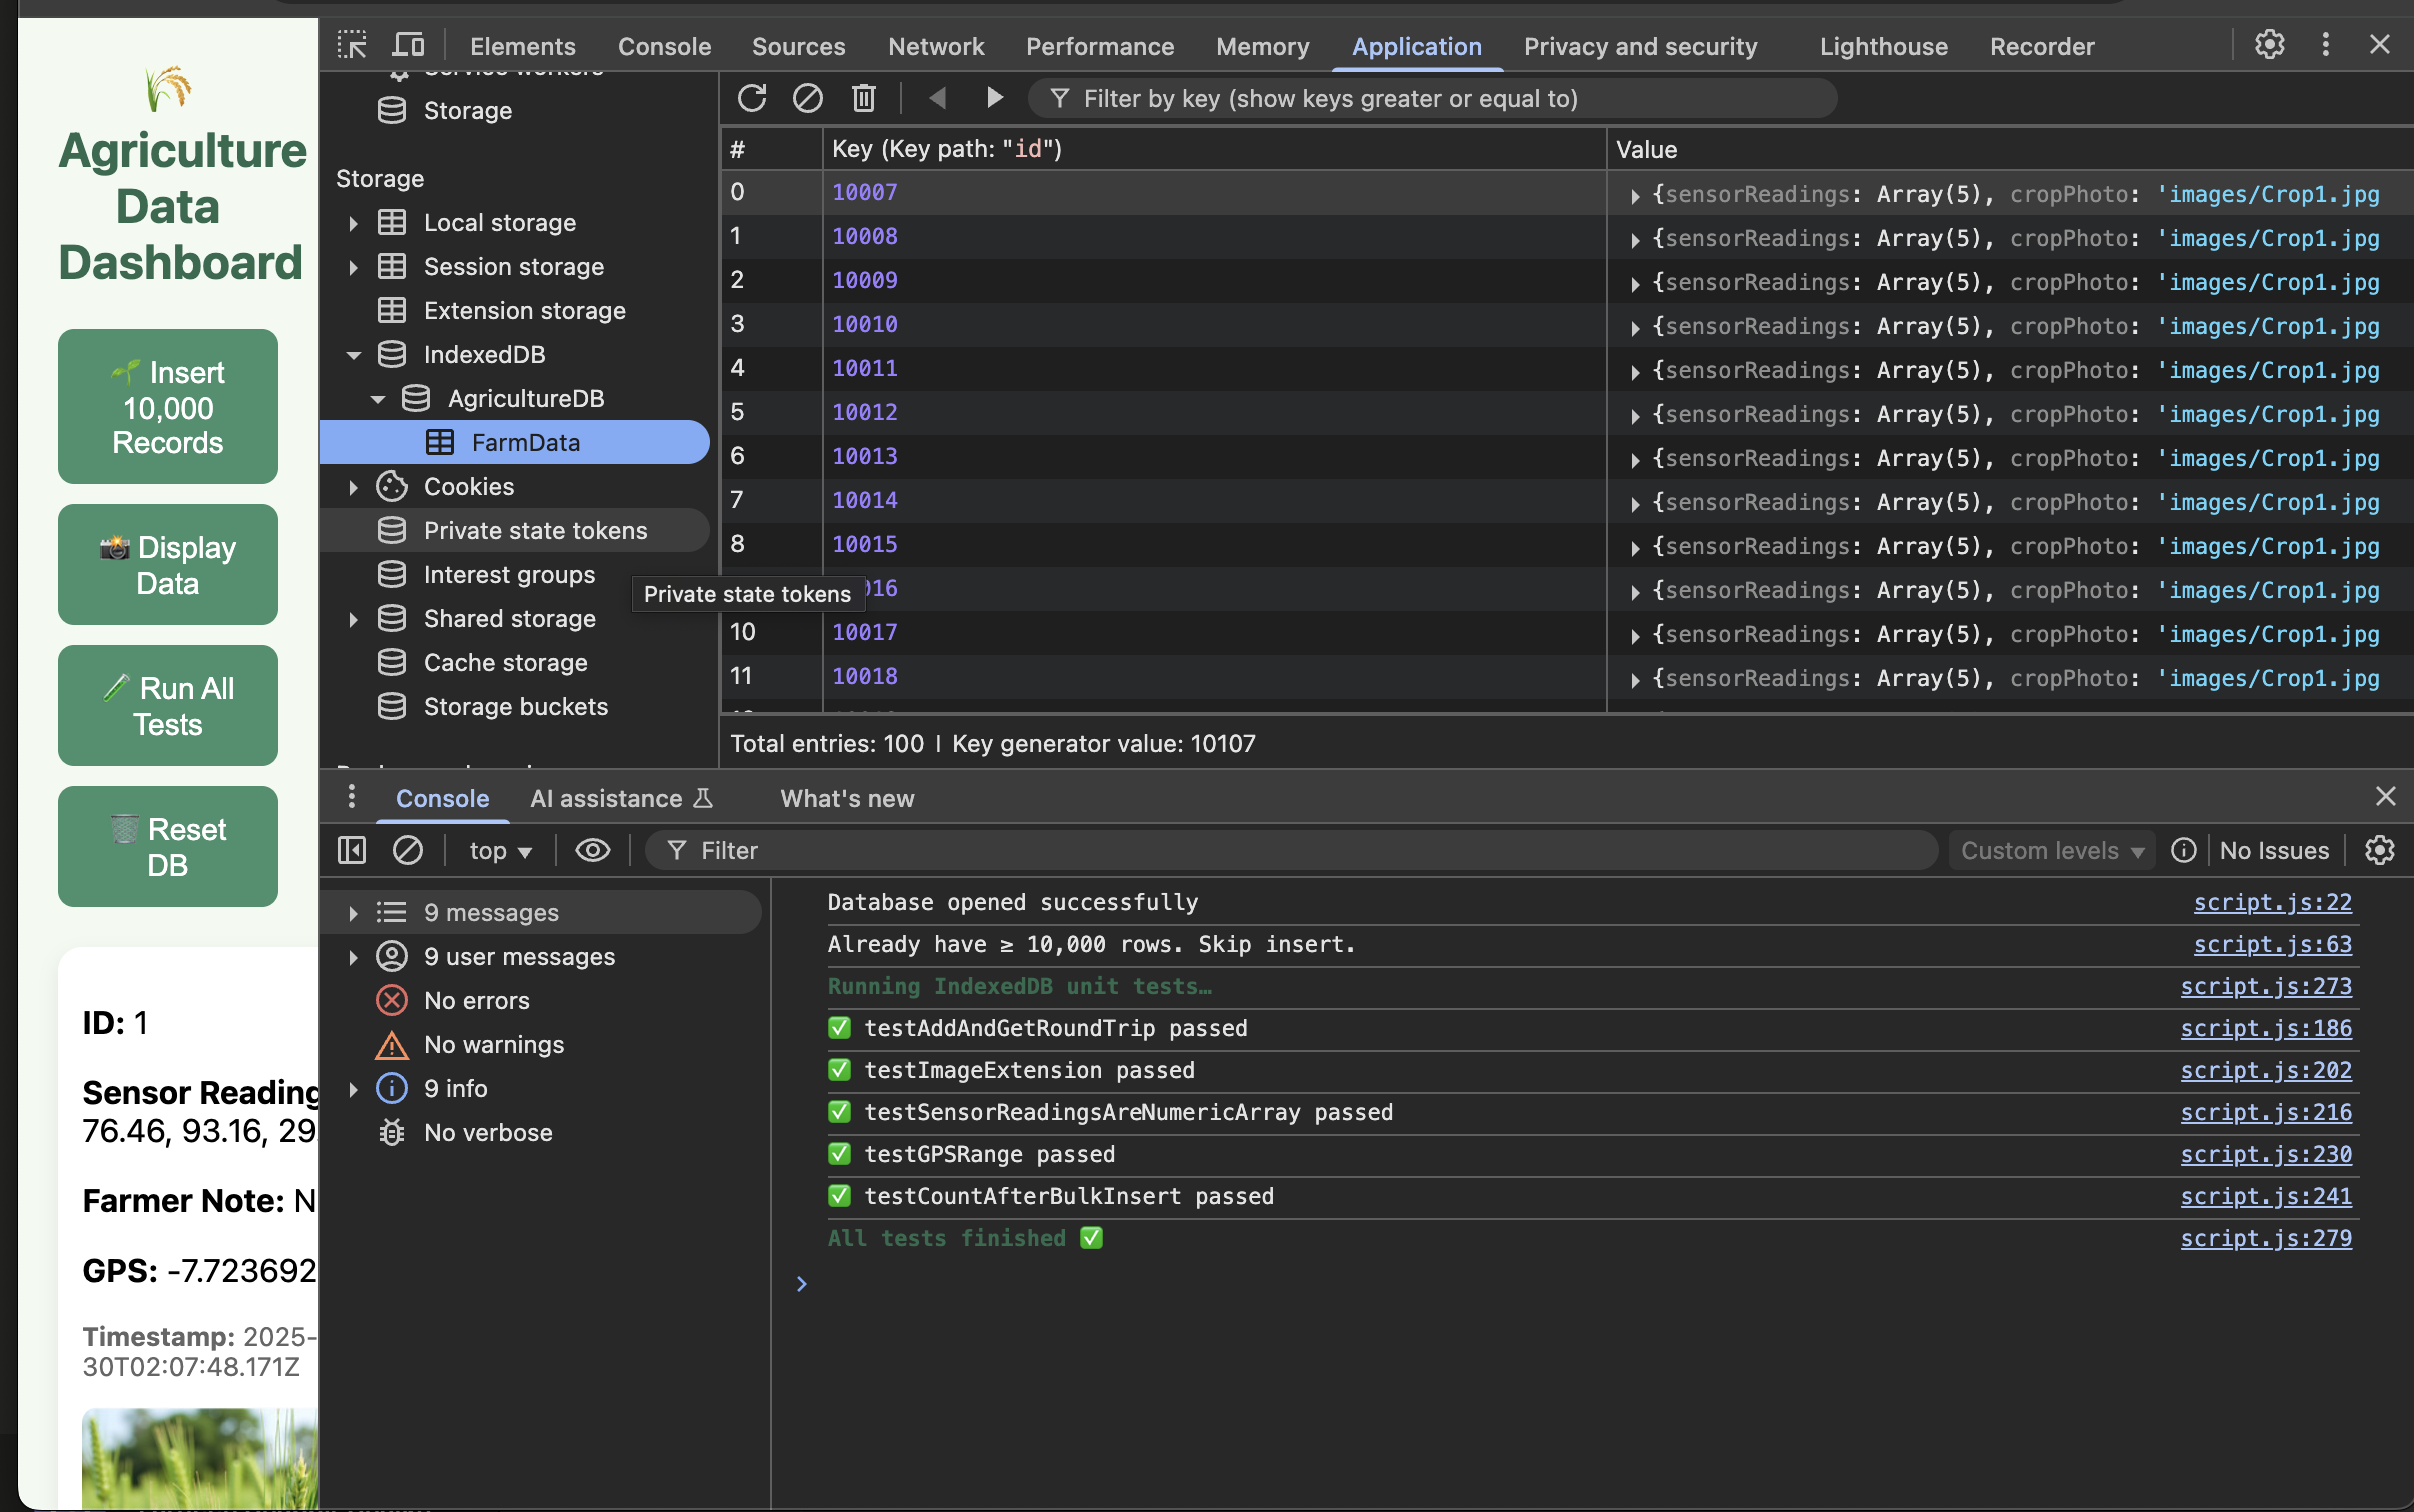Toggle the console sidebar panel icon
Screen dimensions: 2414x1512
click(352, 850)
